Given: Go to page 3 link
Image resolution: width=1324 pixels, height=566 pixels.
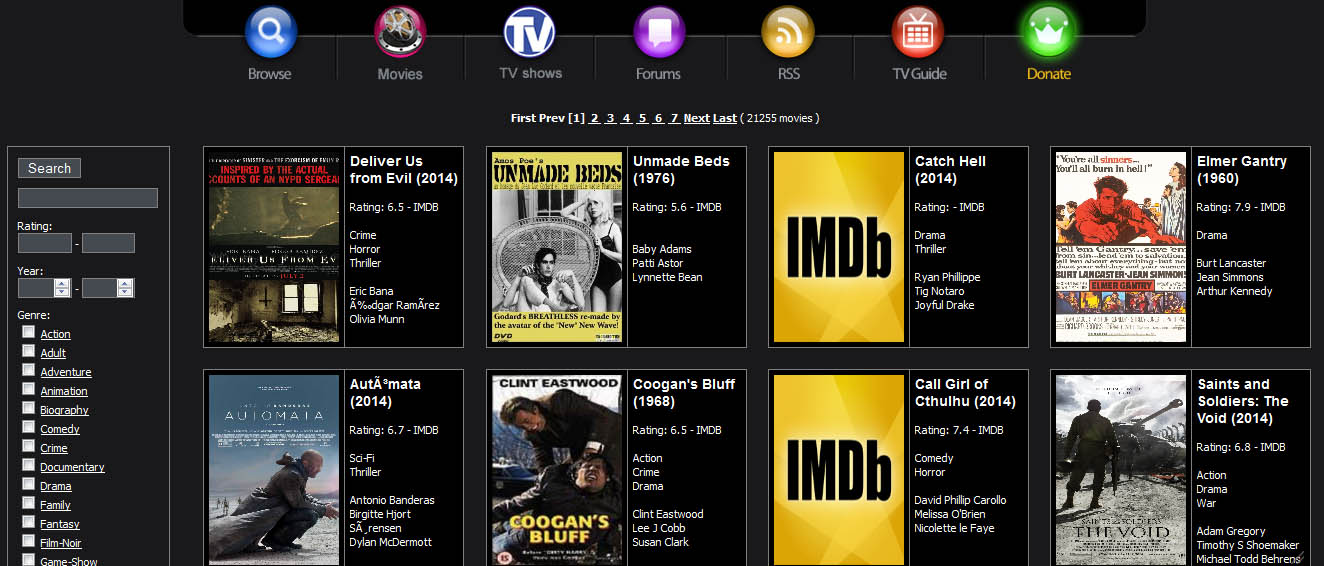Looking at the screenshot, I should pos(610,118).
